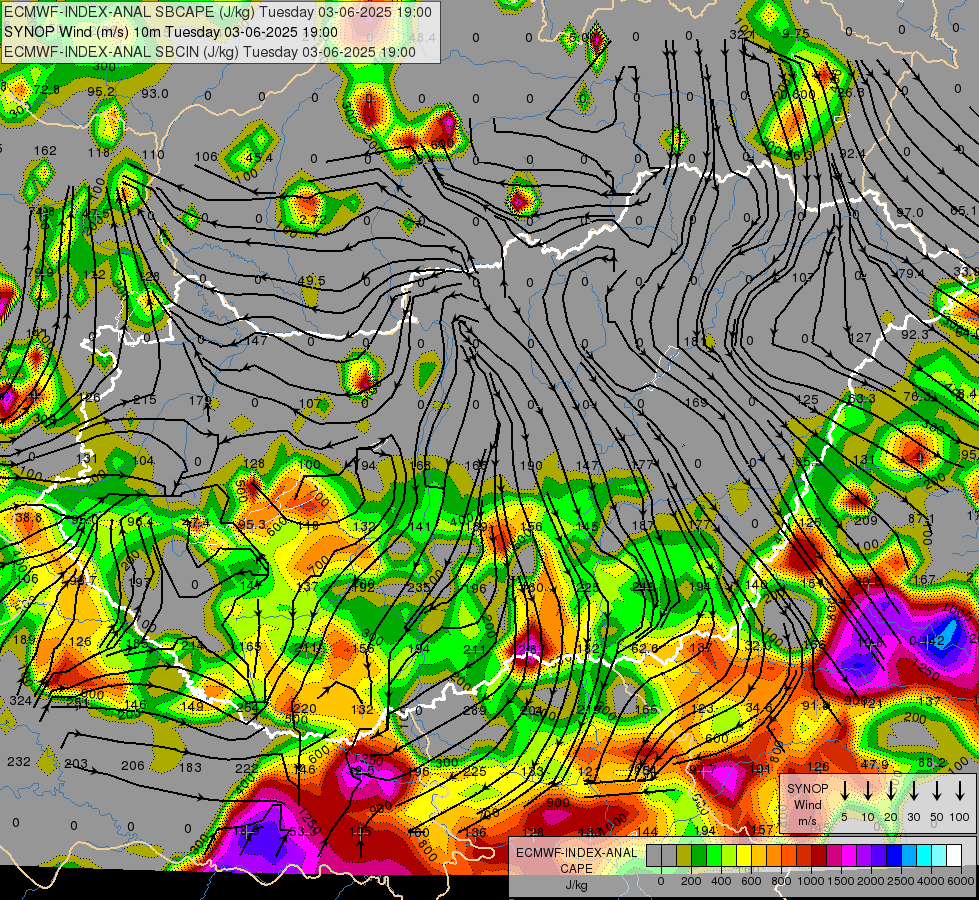Click the 4000 tick label in CAPE legend
Viewport: 979px width, 900px height.
point(932,881)
